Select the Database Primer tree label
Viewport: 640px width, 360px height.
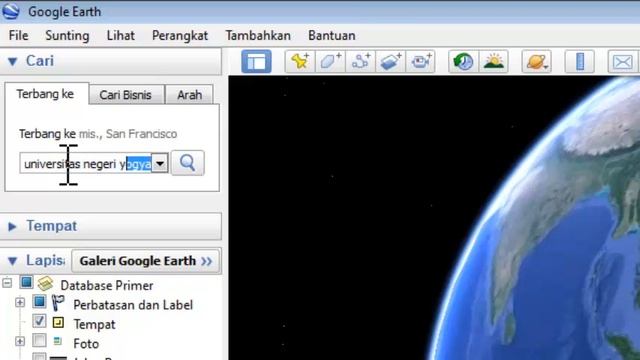pos(107,285)
